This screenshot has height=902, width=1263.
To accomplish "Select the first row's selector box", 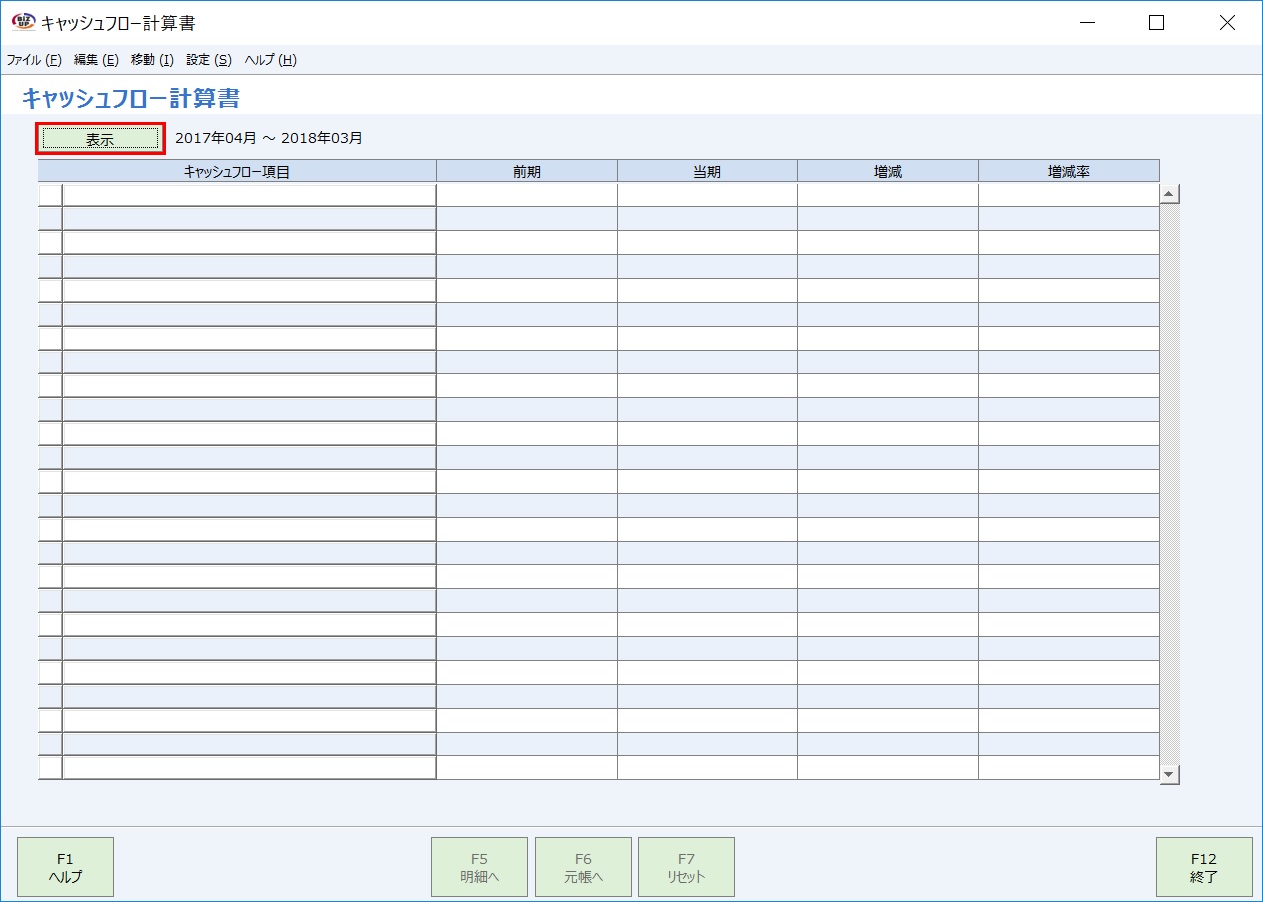I will (x=50, y=195).
